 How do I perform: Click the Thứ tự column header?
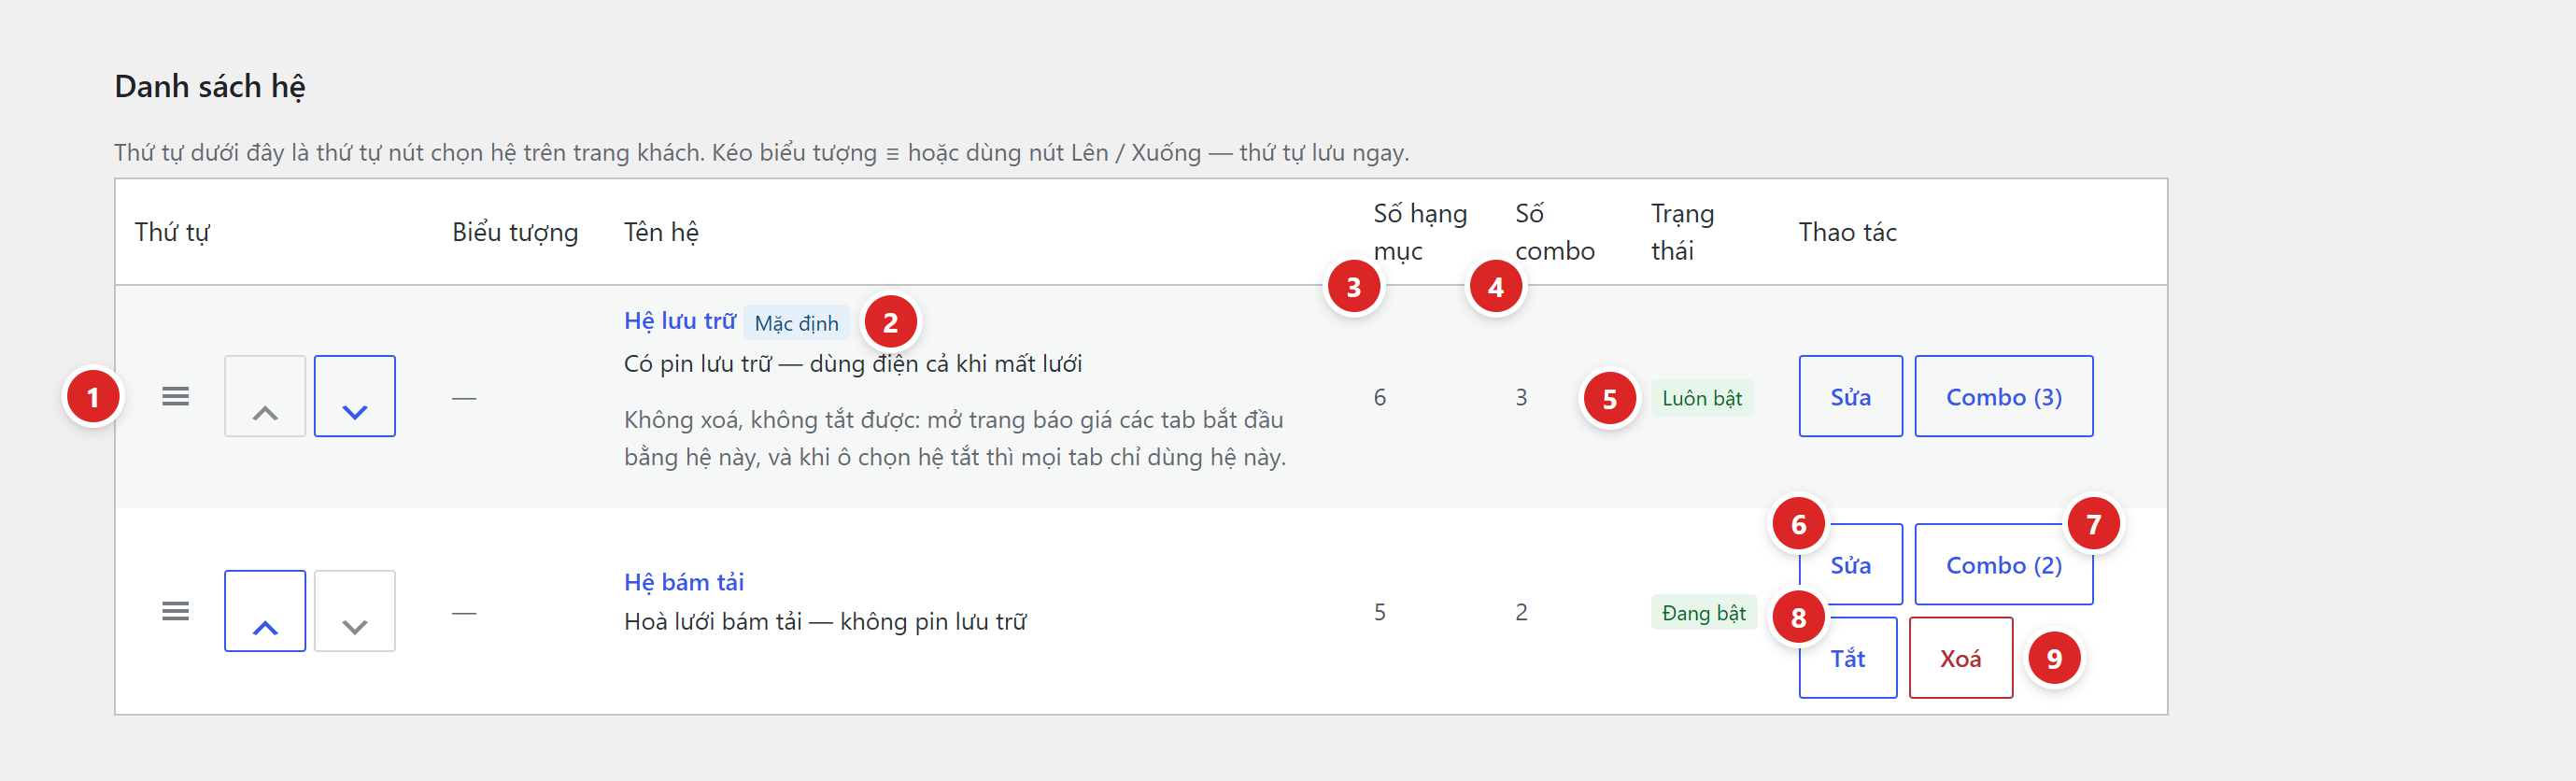pos(172,232)
